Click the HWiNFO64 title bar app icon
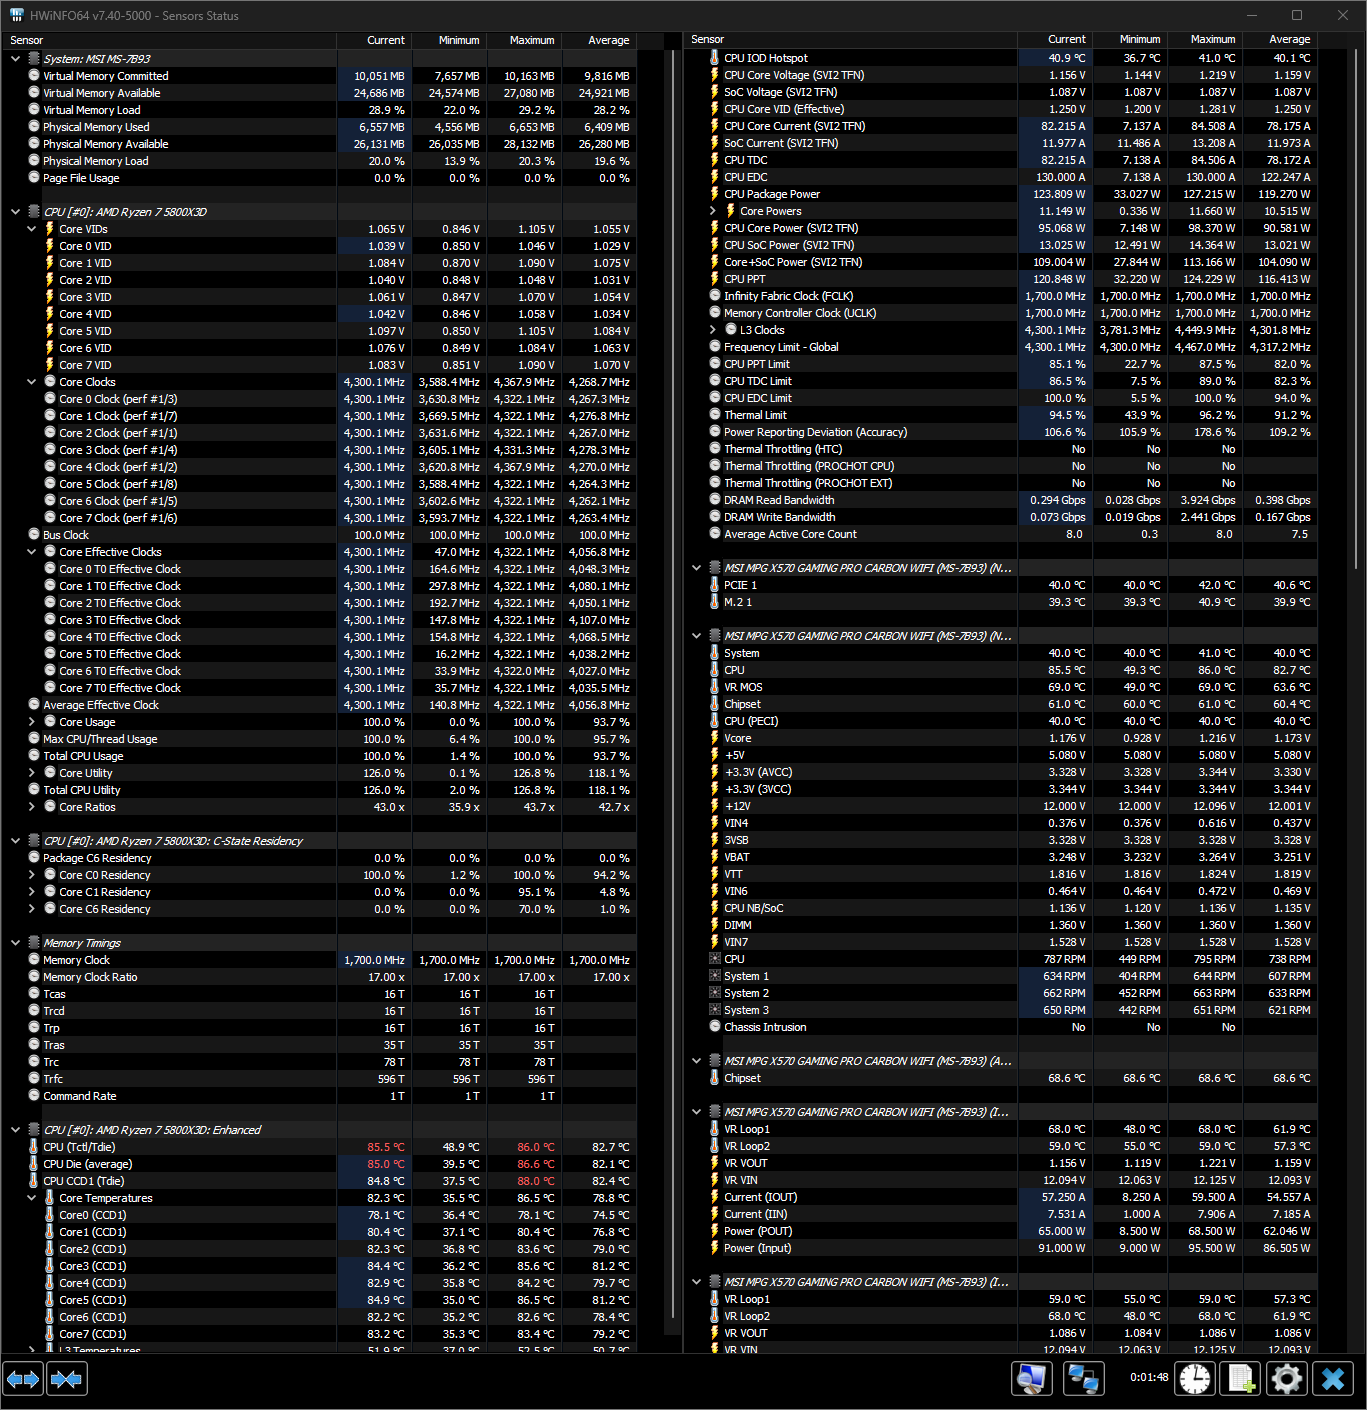Viewport: 1367px width, 1410px height. point(17,15)
